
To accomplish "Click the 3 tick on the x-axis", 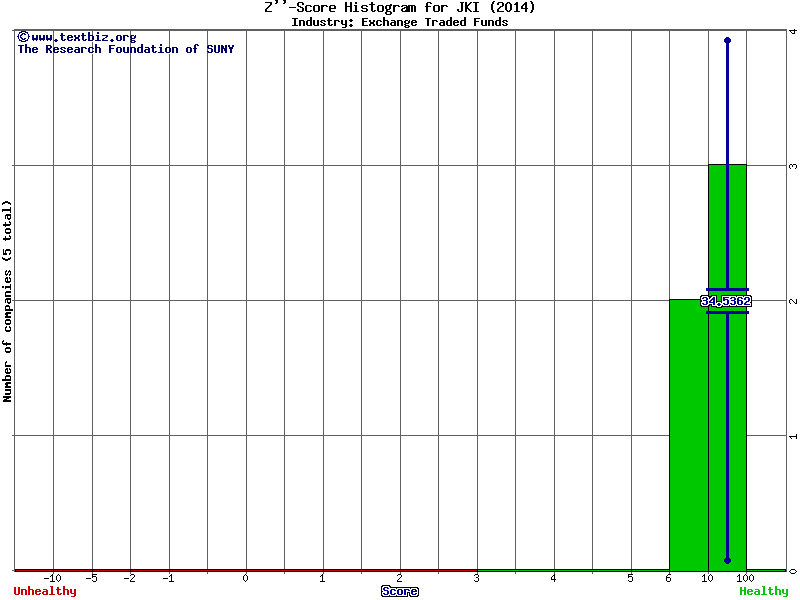I will click(x=476, y=578).
